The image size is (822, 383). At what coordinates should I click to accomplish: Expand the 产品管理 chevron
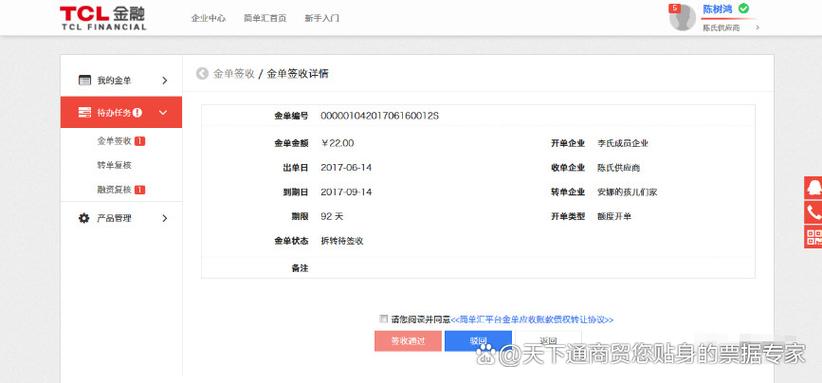pos(165,218)
